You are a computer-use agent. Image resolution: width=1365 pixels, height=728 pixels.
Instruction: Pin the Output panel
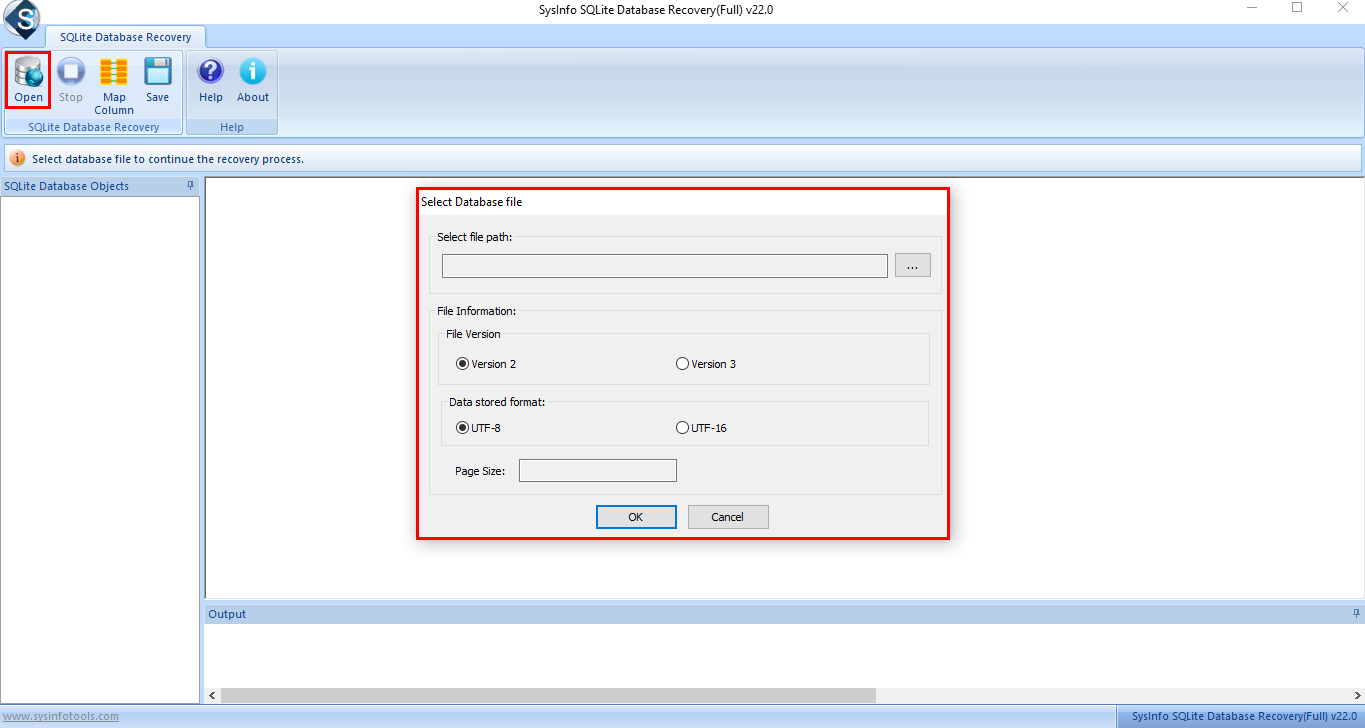coord(1356,613)
